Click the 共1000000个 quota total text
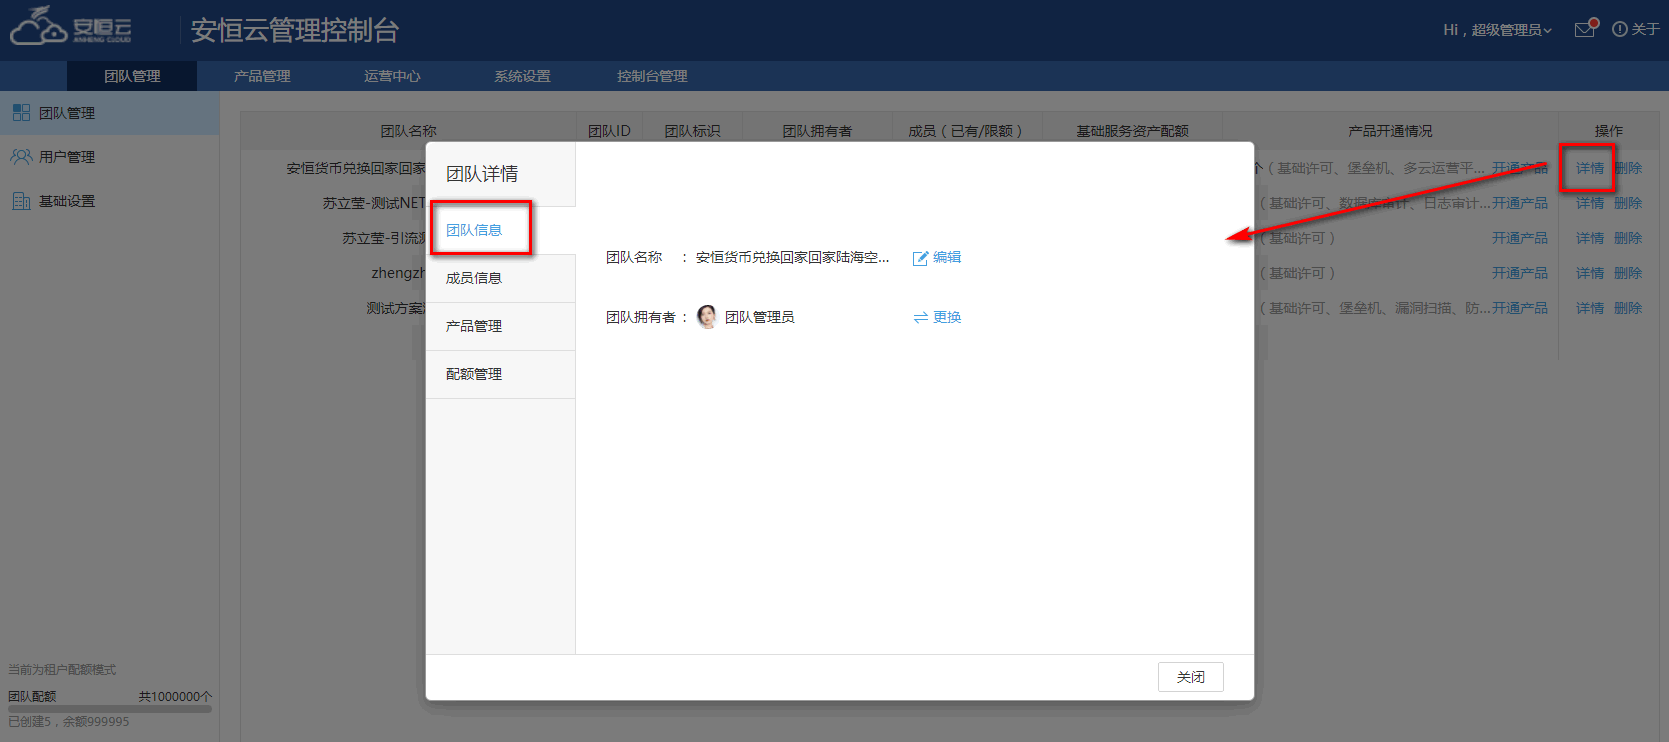The image size is (1669, 742). pos(175,696)
